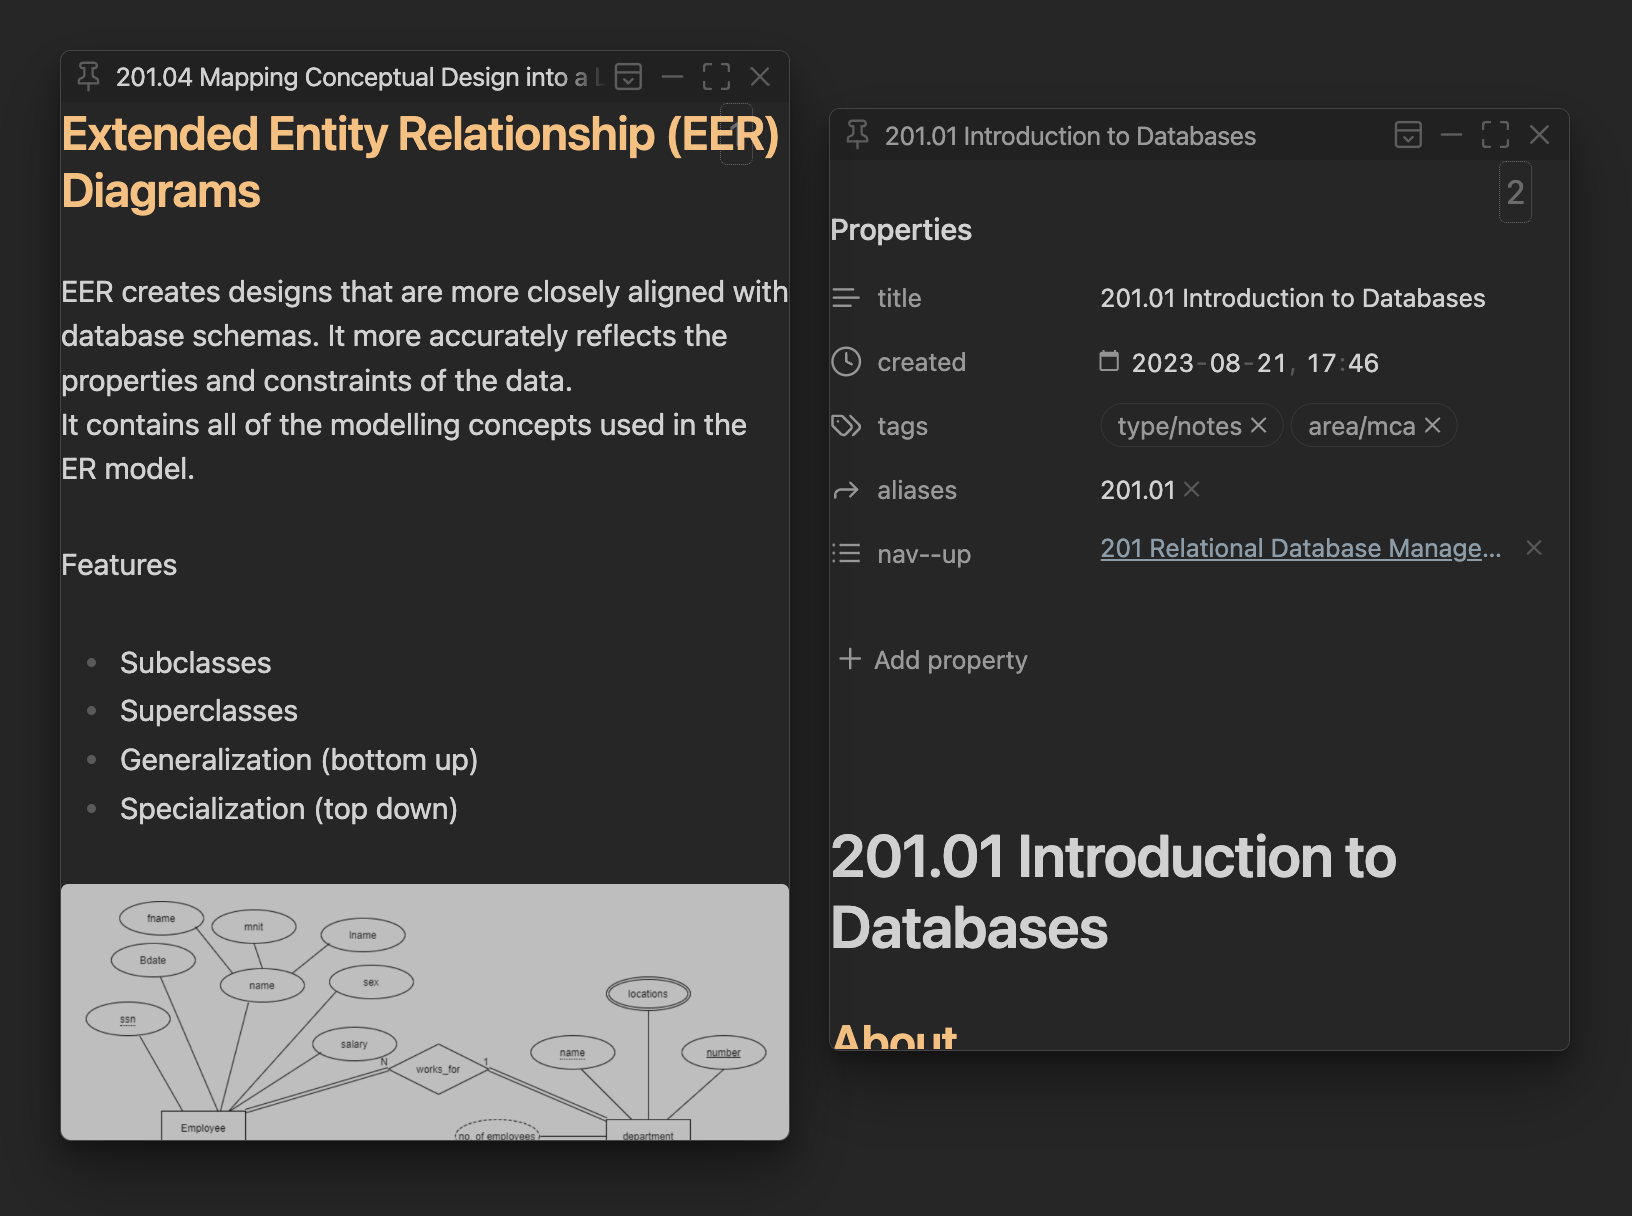Click the calendar icon next to the created date
Viewport: 1632px width, 1216px height.
point(1109,362)
